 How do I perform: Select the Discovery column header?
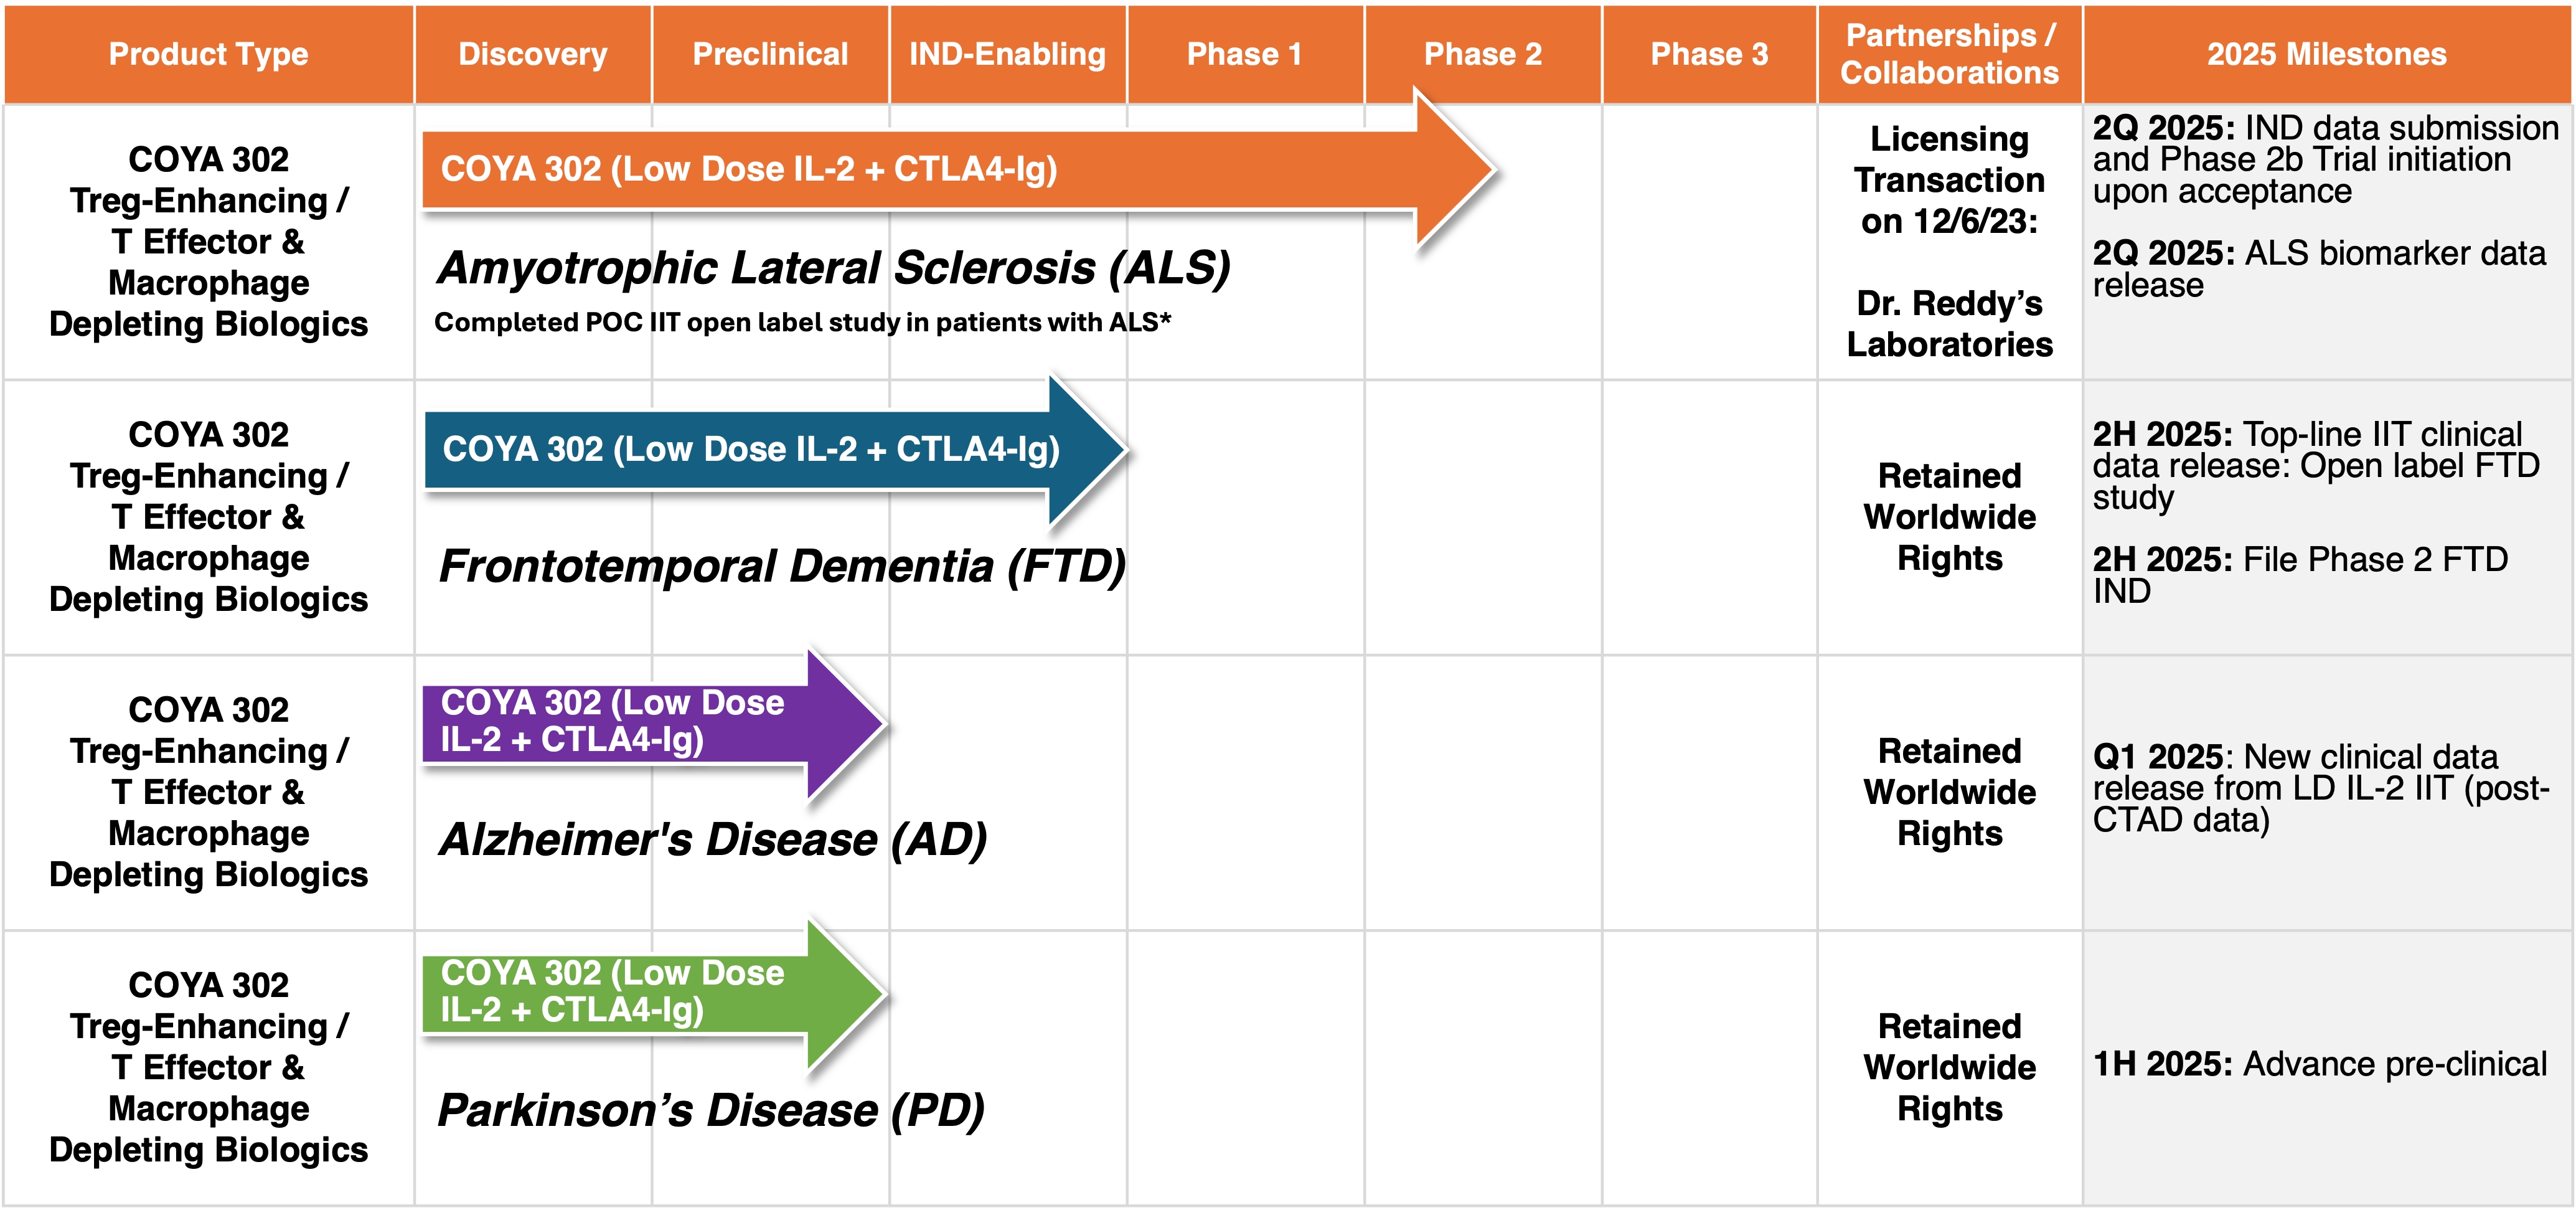[x=532, y=54]
